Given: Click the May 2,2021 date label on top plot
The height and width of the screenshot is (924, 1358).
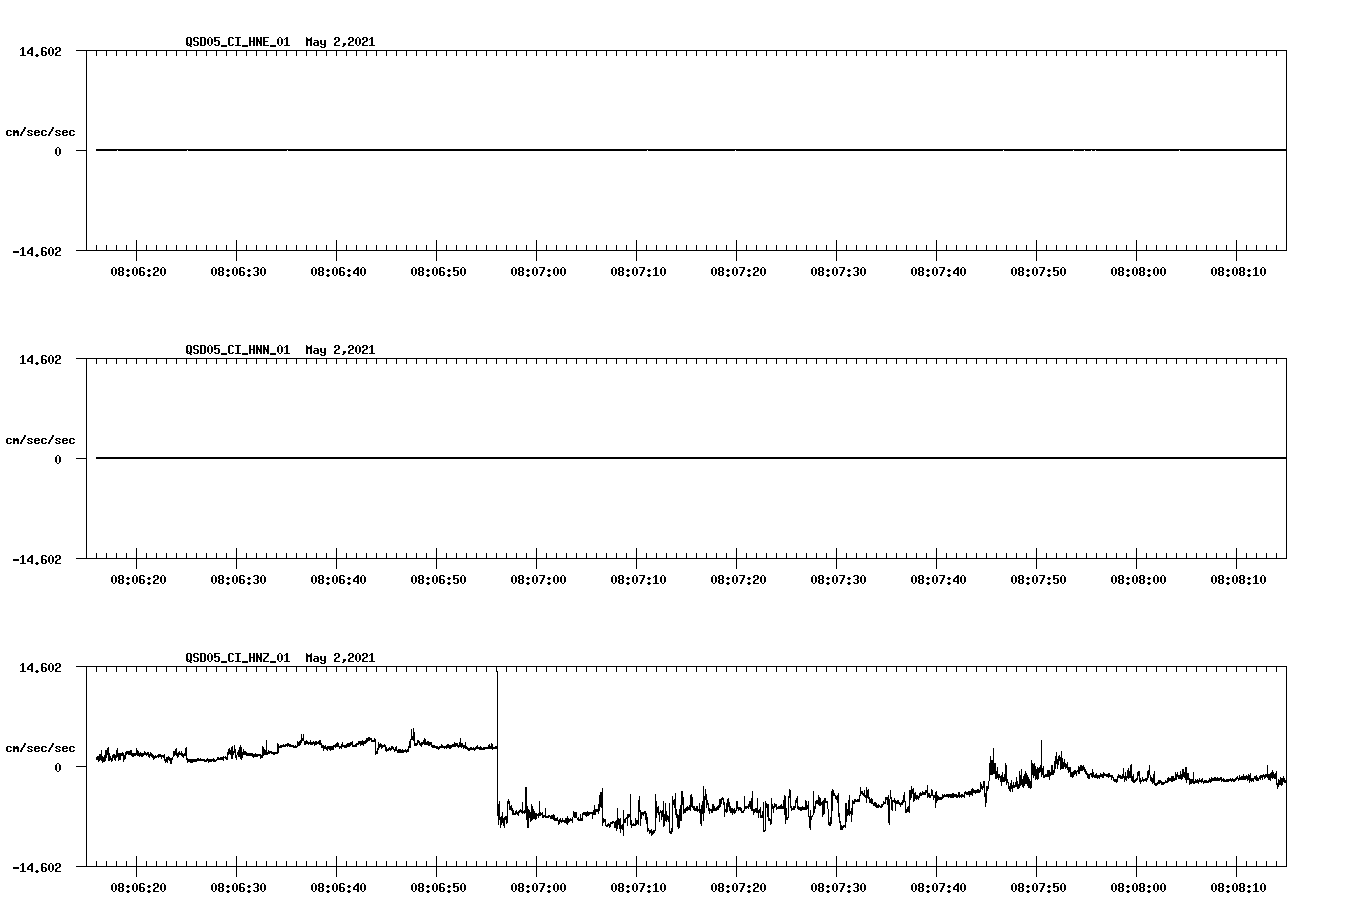Looking at the screenshot, I should click(x=340, y=42).
